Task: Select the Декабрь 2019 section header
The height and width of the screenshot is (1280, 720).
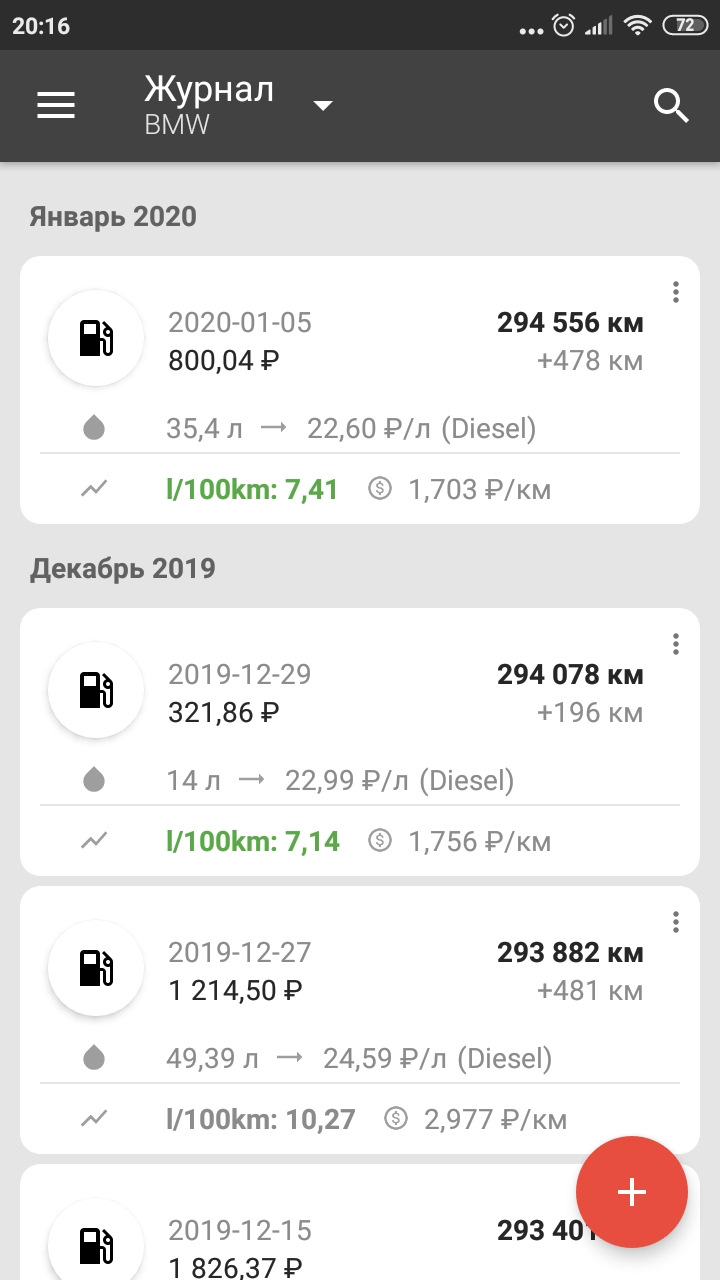Action: click(123, 568)
